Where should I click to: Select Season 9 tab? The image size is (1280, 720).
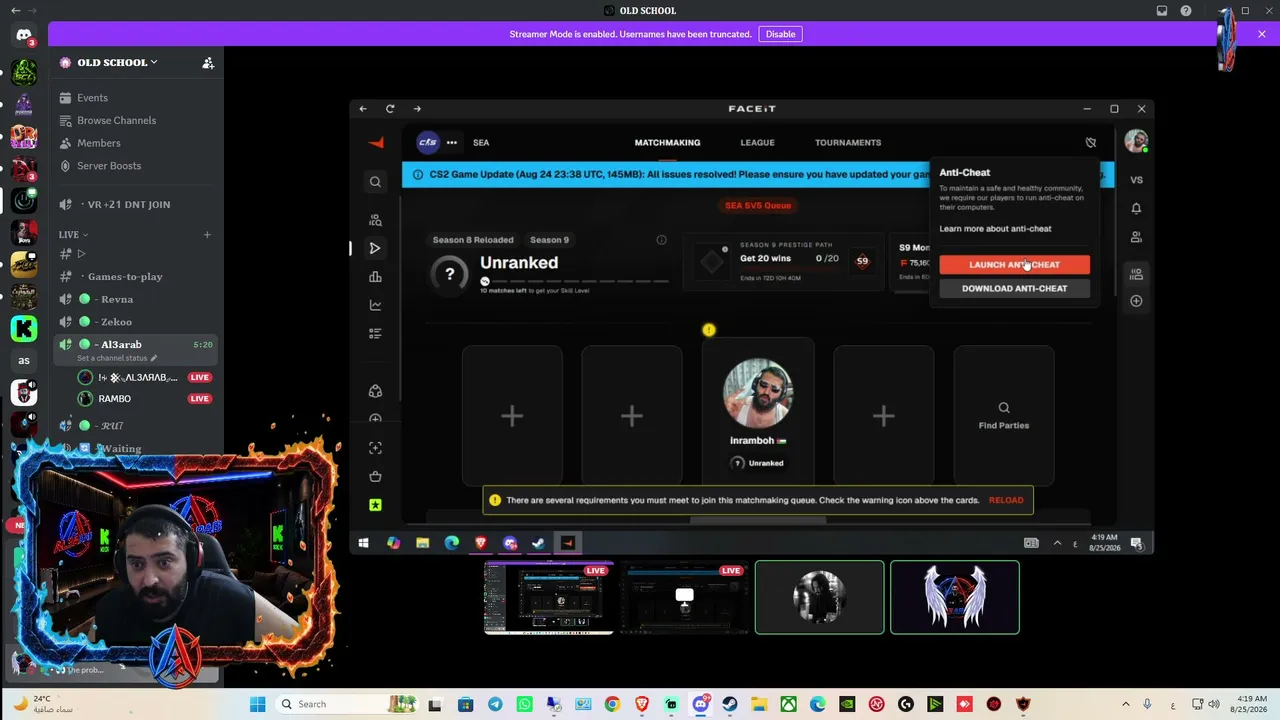coord(549,240)
